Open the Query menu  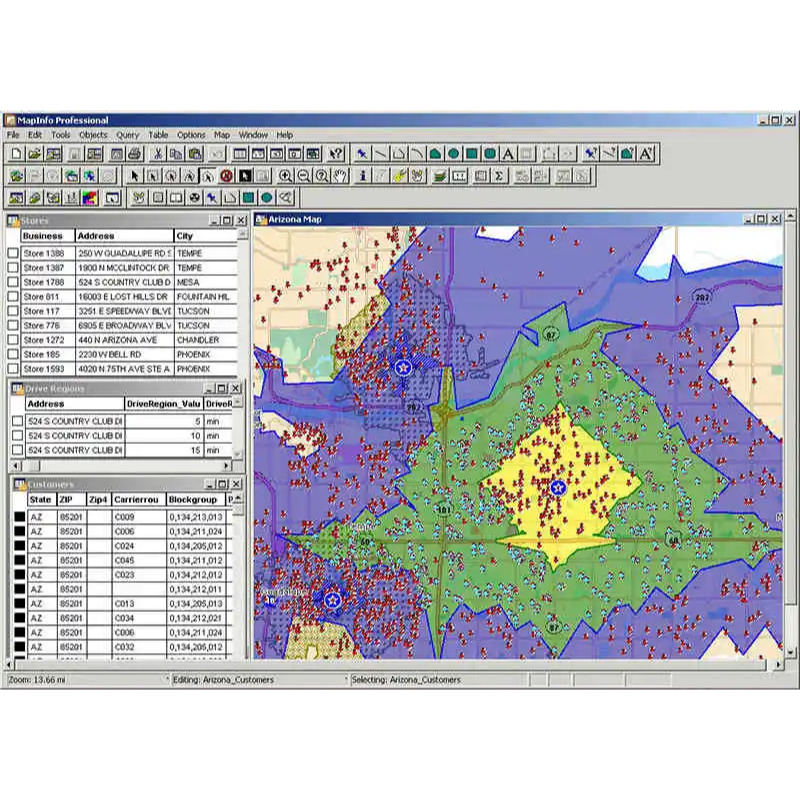pyautogui.click(x=127, y=135)
